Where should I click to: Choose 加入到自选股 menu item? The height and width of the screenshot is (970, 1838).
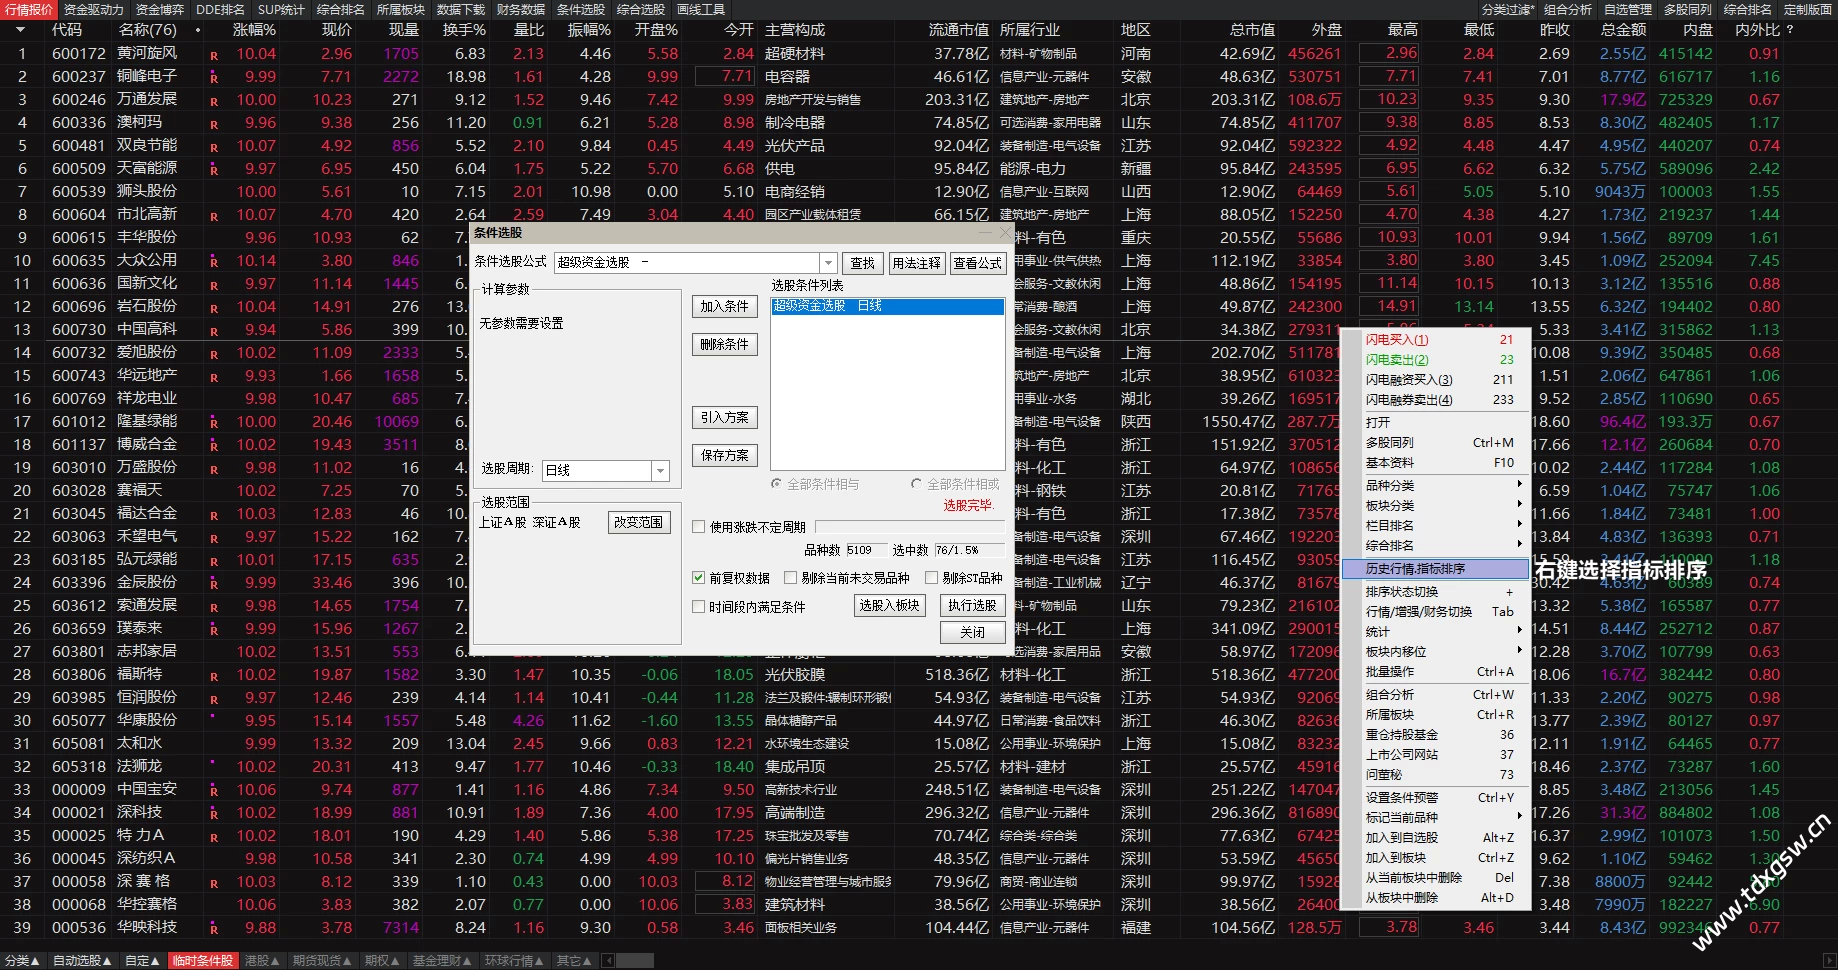click(x=1436, y=837)
